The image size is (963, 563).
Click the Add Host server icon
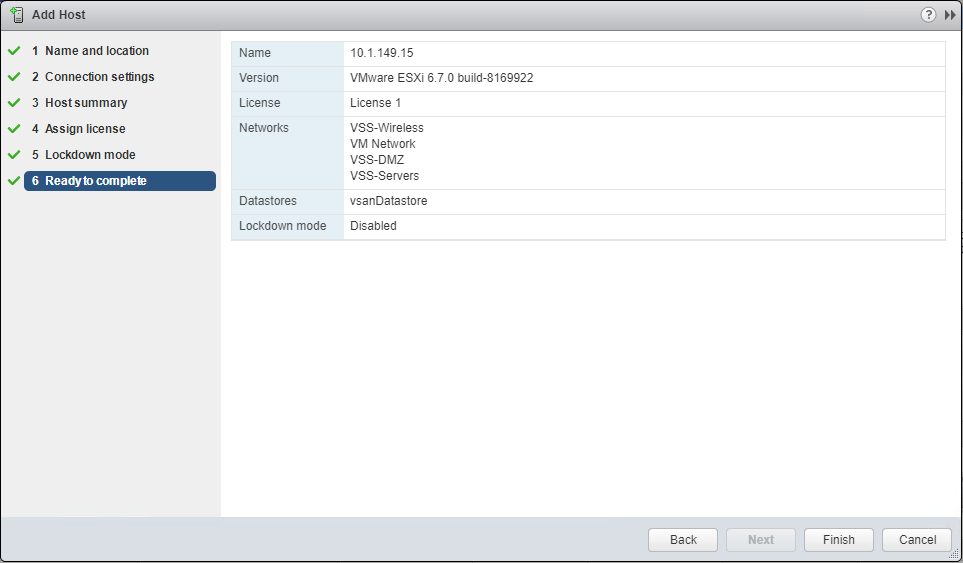tap(17, 15)
